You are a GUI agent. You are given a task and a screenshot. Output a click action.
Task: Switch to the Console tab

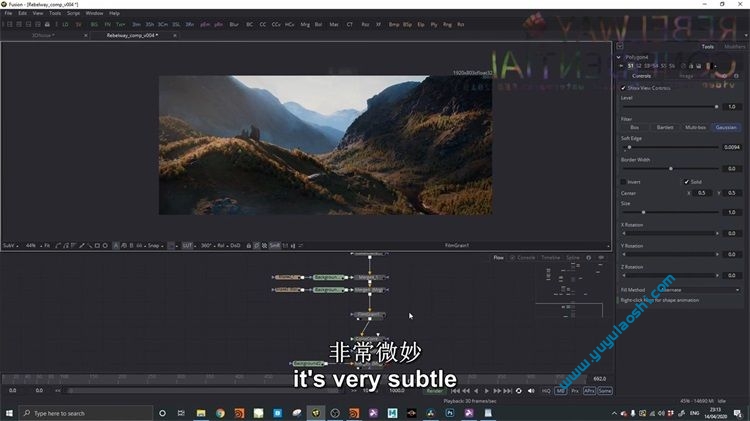(526, 258)
